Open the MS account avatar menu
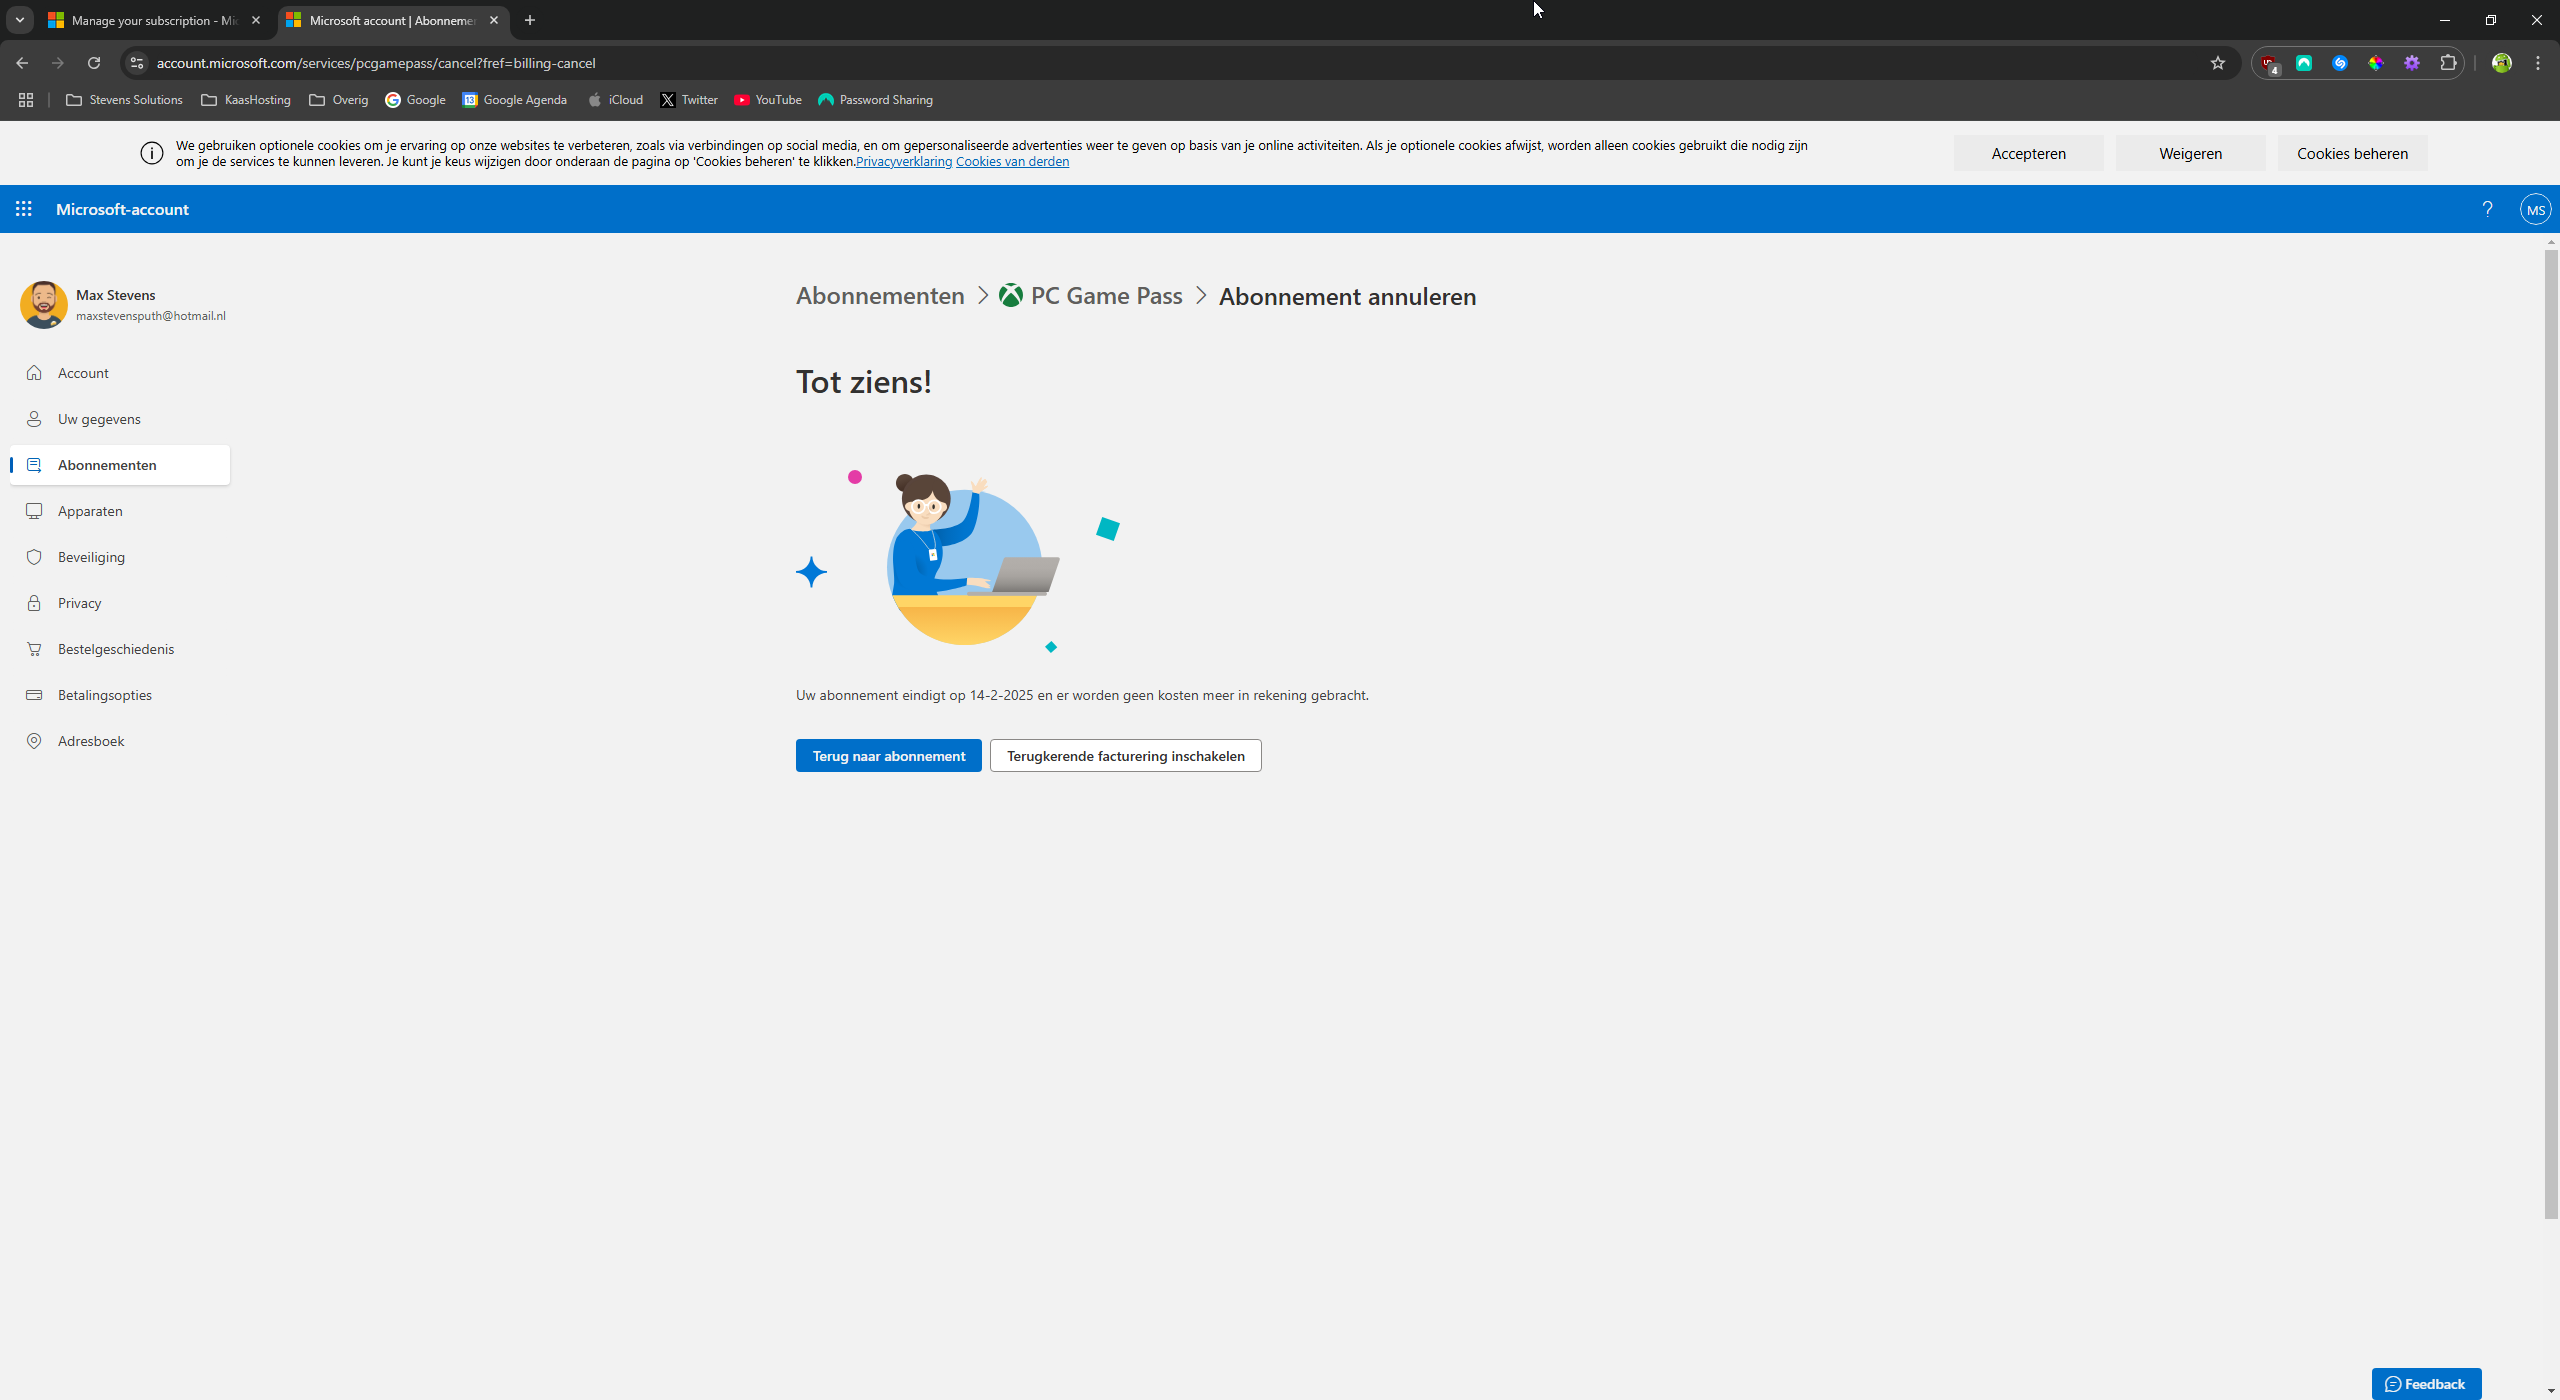The width and height of the screenshot is (2560, 1400). point(2535,210)
